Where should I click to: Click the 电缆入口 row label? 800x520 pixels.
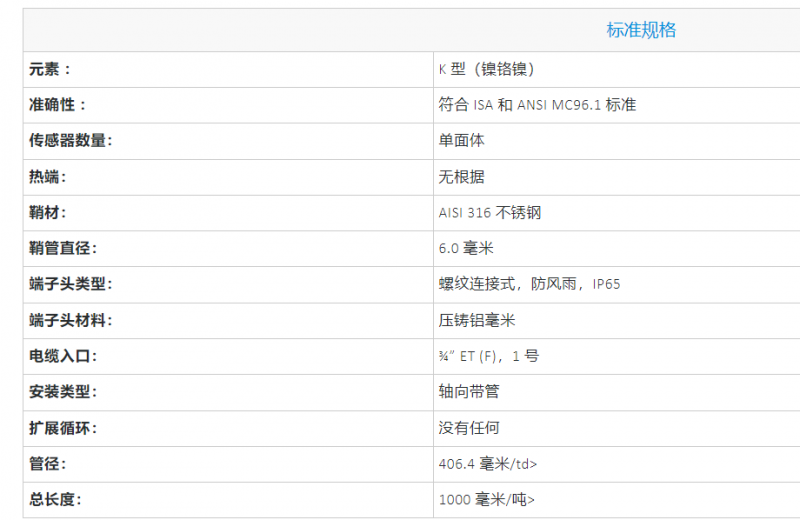click(64, 356)
